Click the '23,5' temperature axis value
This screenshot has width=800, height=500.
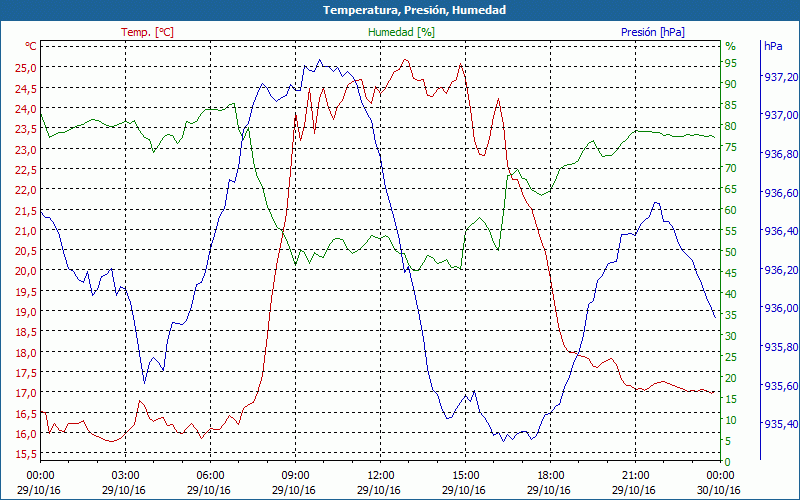tap(26, 129)
